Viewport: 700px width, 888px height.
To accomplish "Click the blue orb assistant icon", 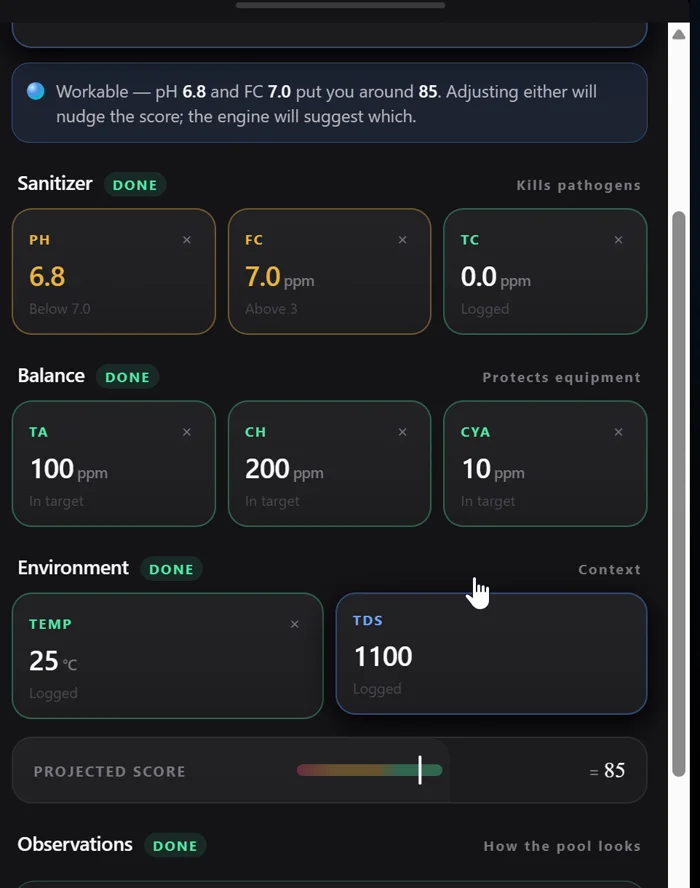I will pos(36,91).
